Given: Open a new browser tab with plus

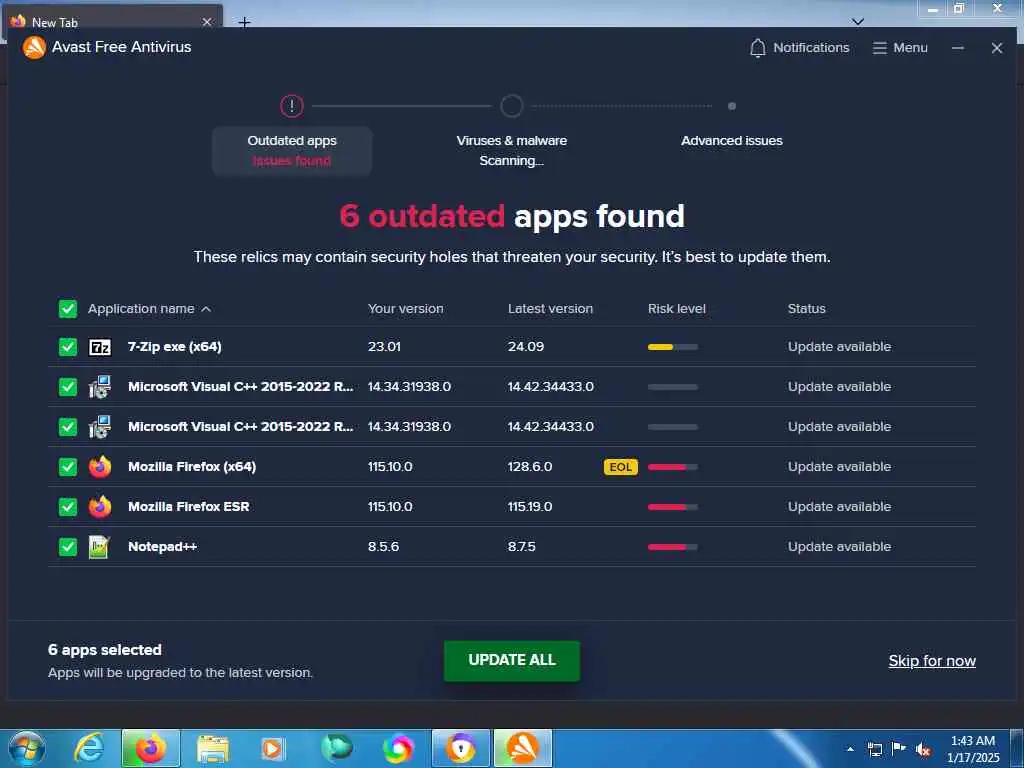Looking at the screenshot, I should (244, 23).
